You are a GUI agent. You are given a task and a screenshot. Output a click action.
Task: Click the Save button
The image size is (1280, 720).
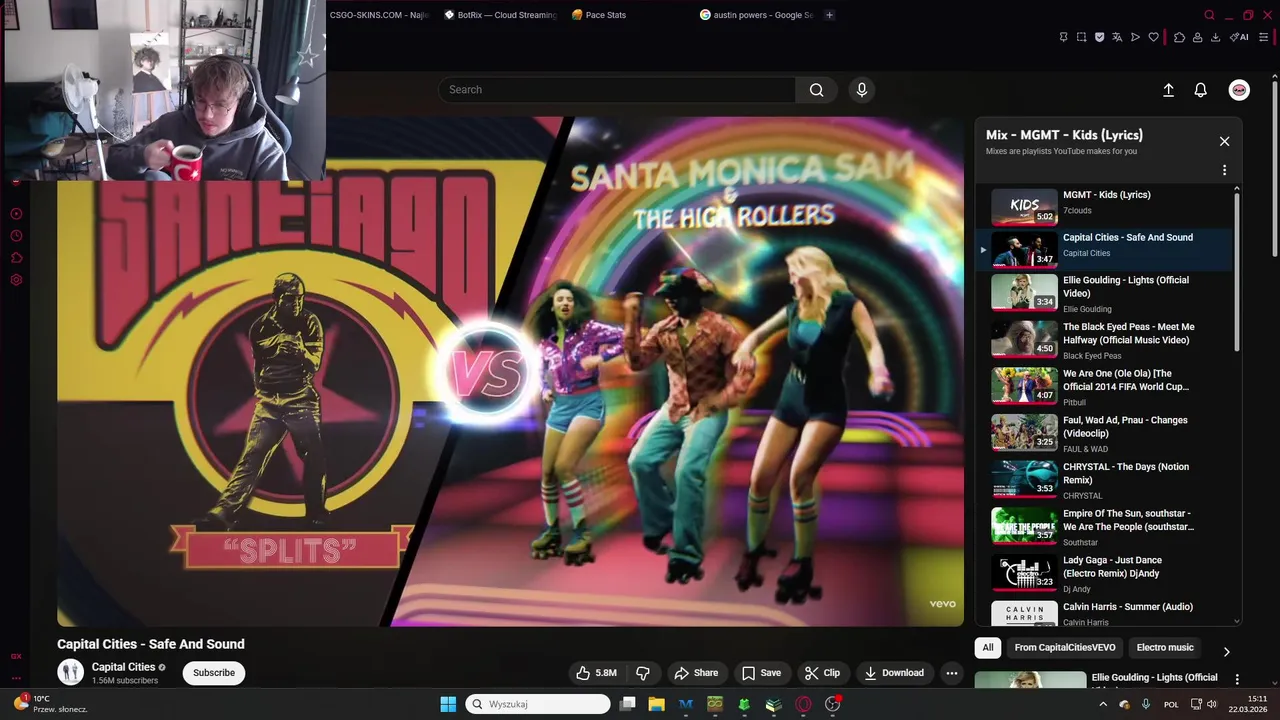(761, 673)
